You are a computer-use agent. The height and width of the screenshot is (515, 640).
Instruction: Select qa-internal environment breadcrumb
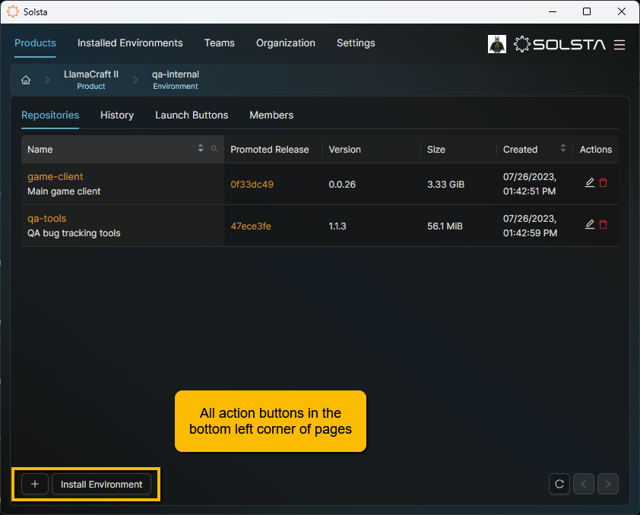(x=176, y=80)
